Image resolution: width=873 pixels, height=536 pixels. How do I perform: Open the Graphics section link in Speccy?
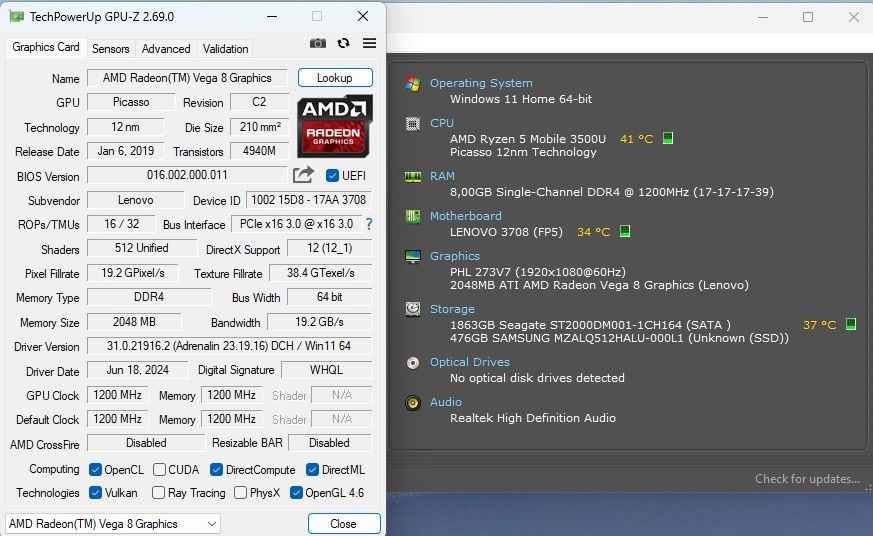454,256
